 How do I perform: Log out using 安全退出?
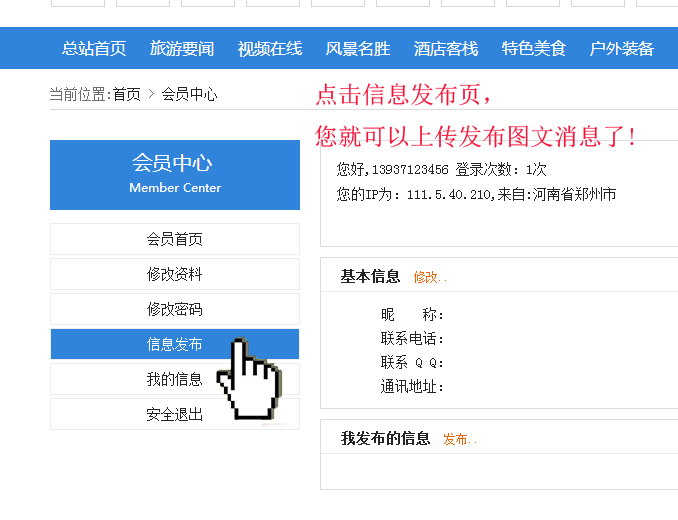(x=175, y=414)
